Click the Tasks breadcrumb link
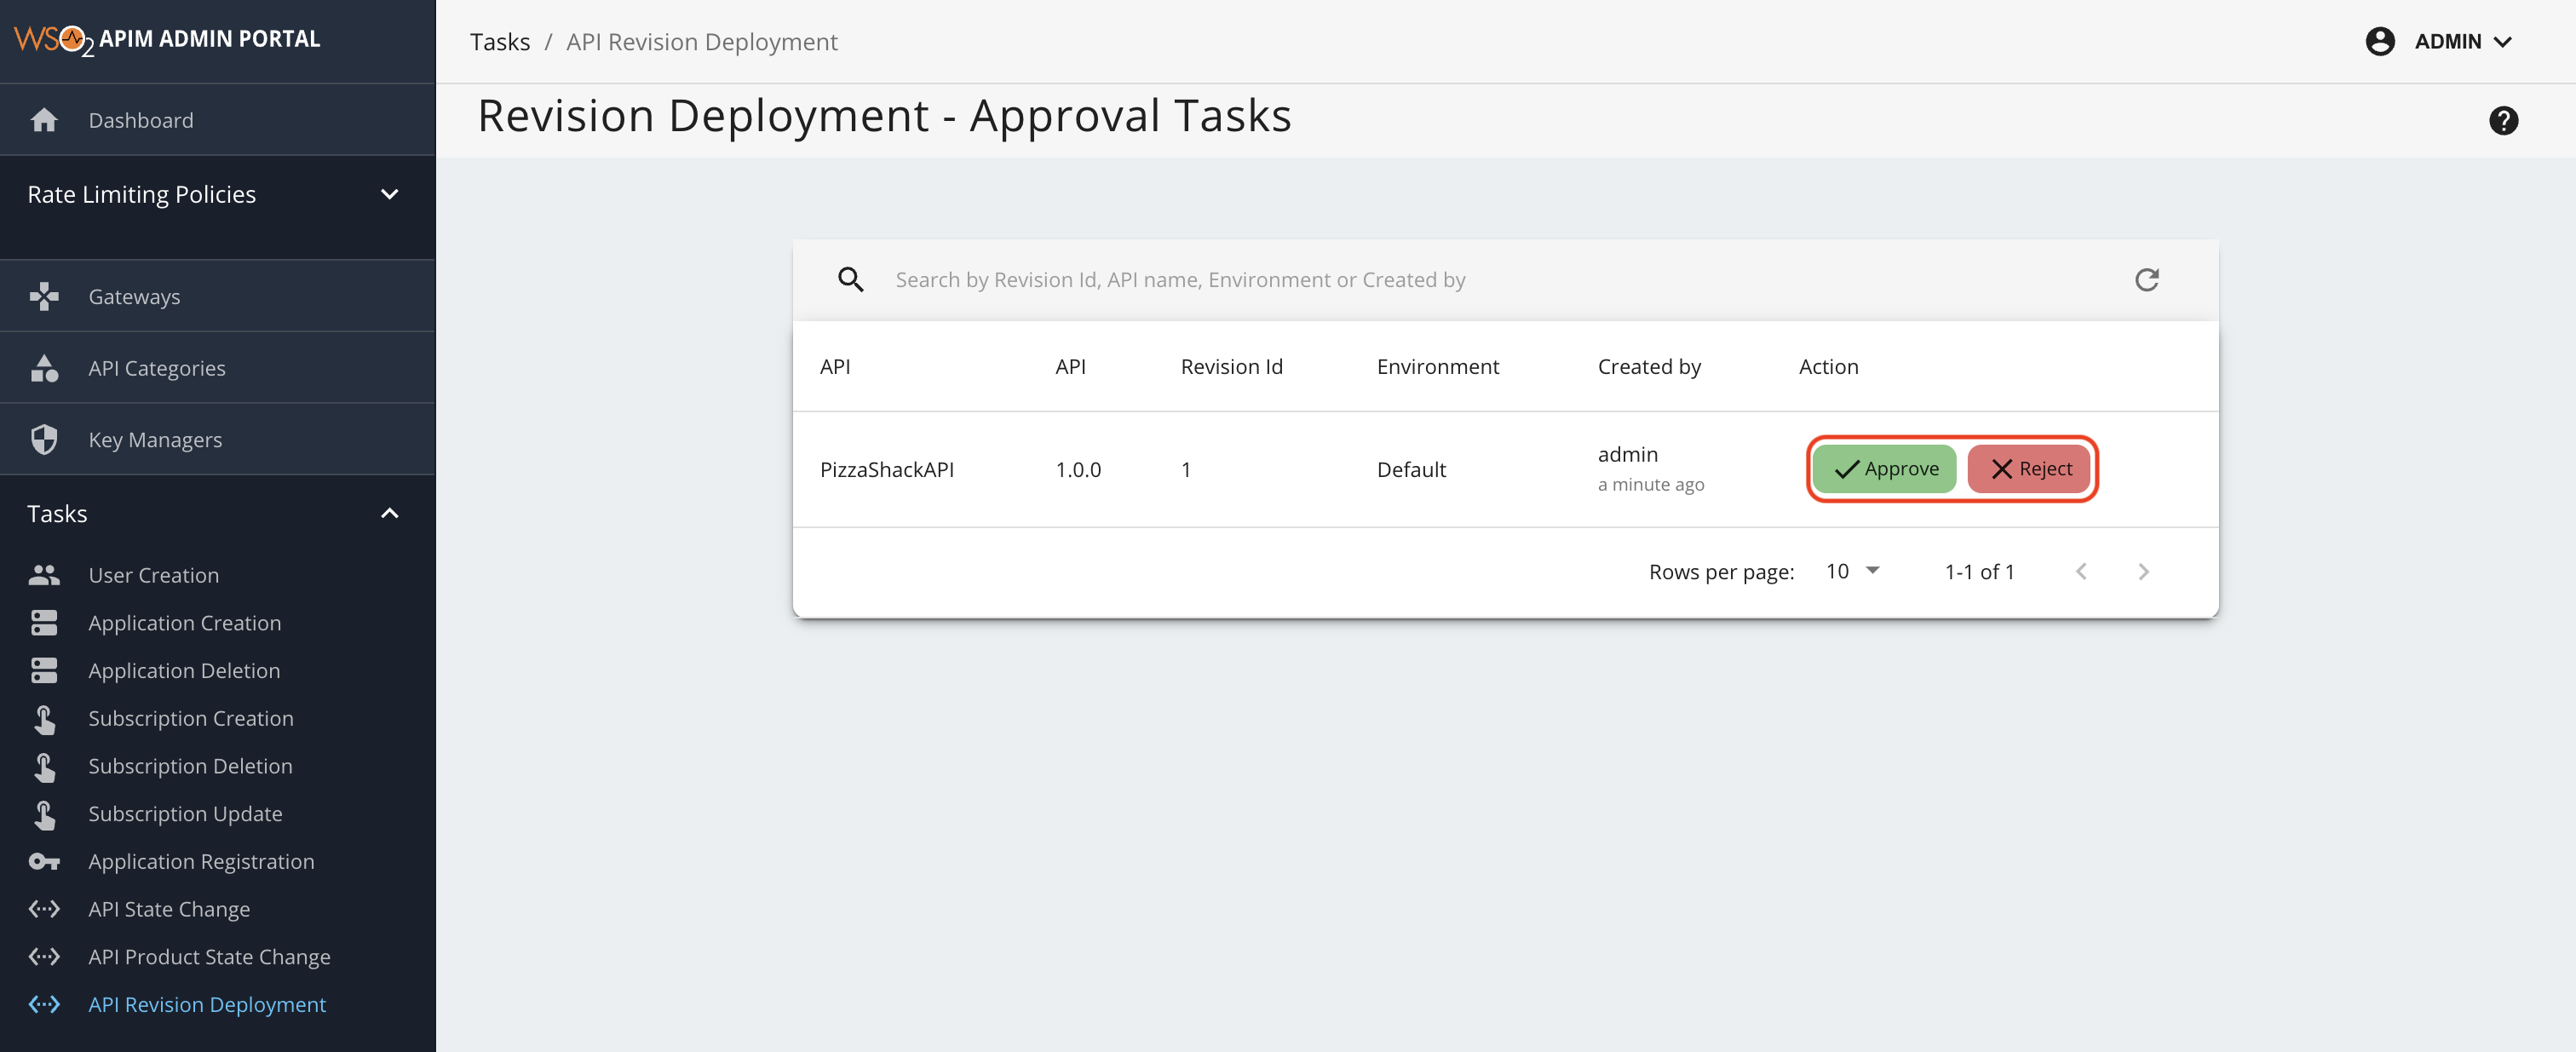The image size is (2576, 1052). click(x=500, y=42)
